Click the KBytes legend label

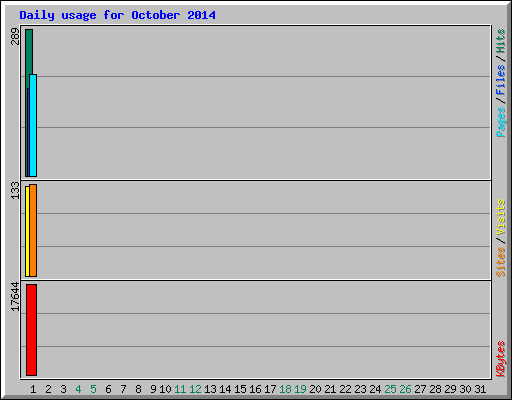pos(500,359)
